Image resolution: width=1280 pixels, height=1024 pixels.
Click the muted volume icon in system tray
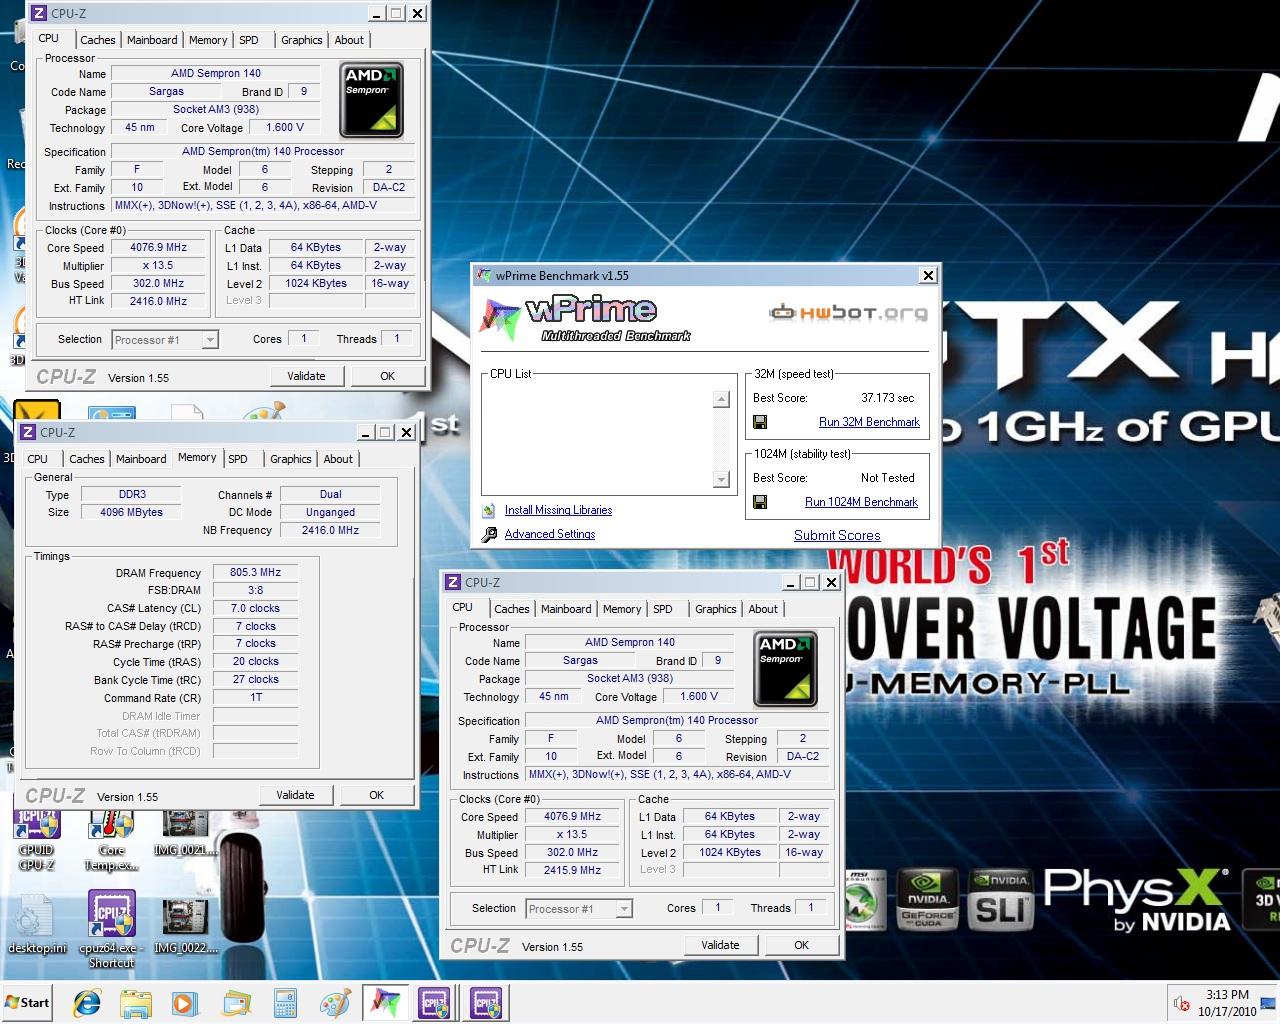pos(1182,1003)
